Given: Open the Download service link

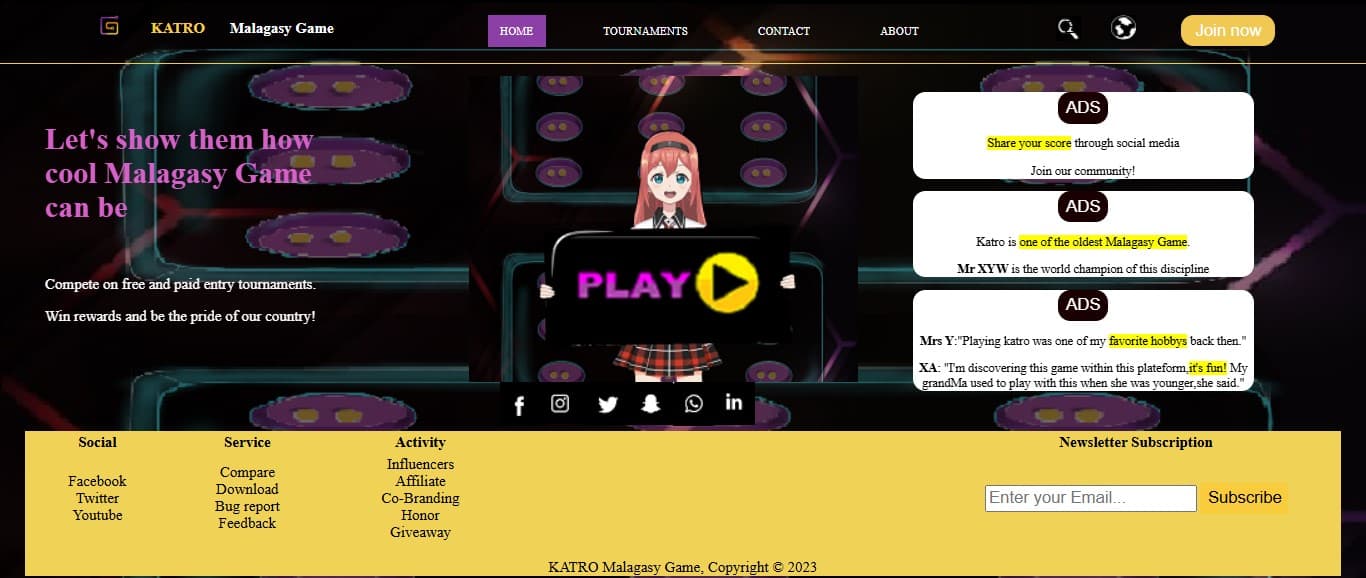Looking at the screenshot, I should 247,489.
